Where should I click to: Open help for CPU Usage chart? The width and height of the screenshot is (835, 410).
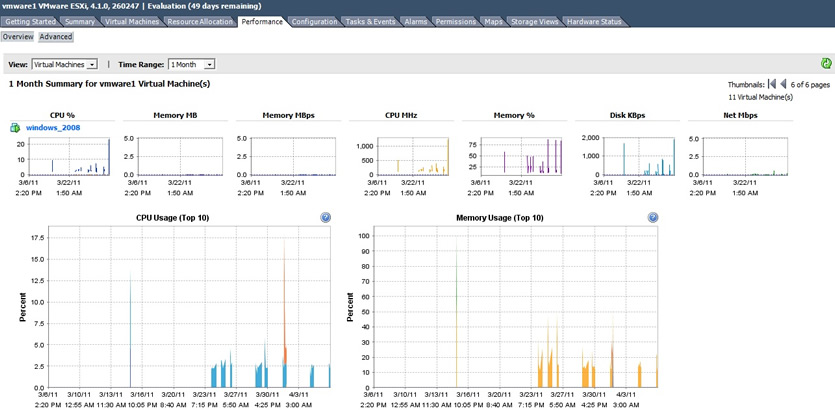tap(326, 217)
